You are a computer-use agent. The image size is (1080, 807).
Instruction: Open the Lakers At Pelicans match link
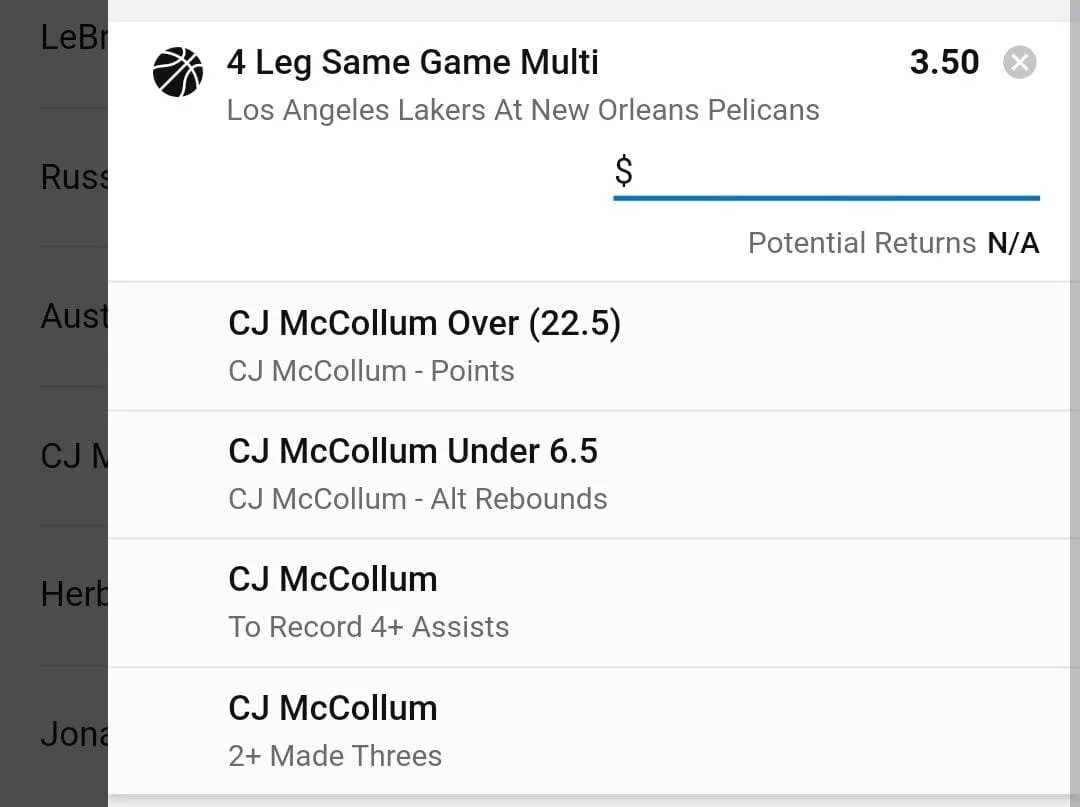click(522, 110)
